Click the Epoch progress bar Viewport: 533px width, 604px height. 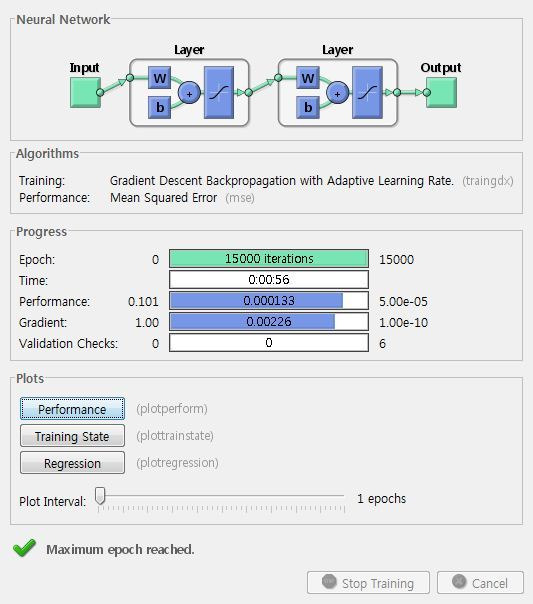269,258
